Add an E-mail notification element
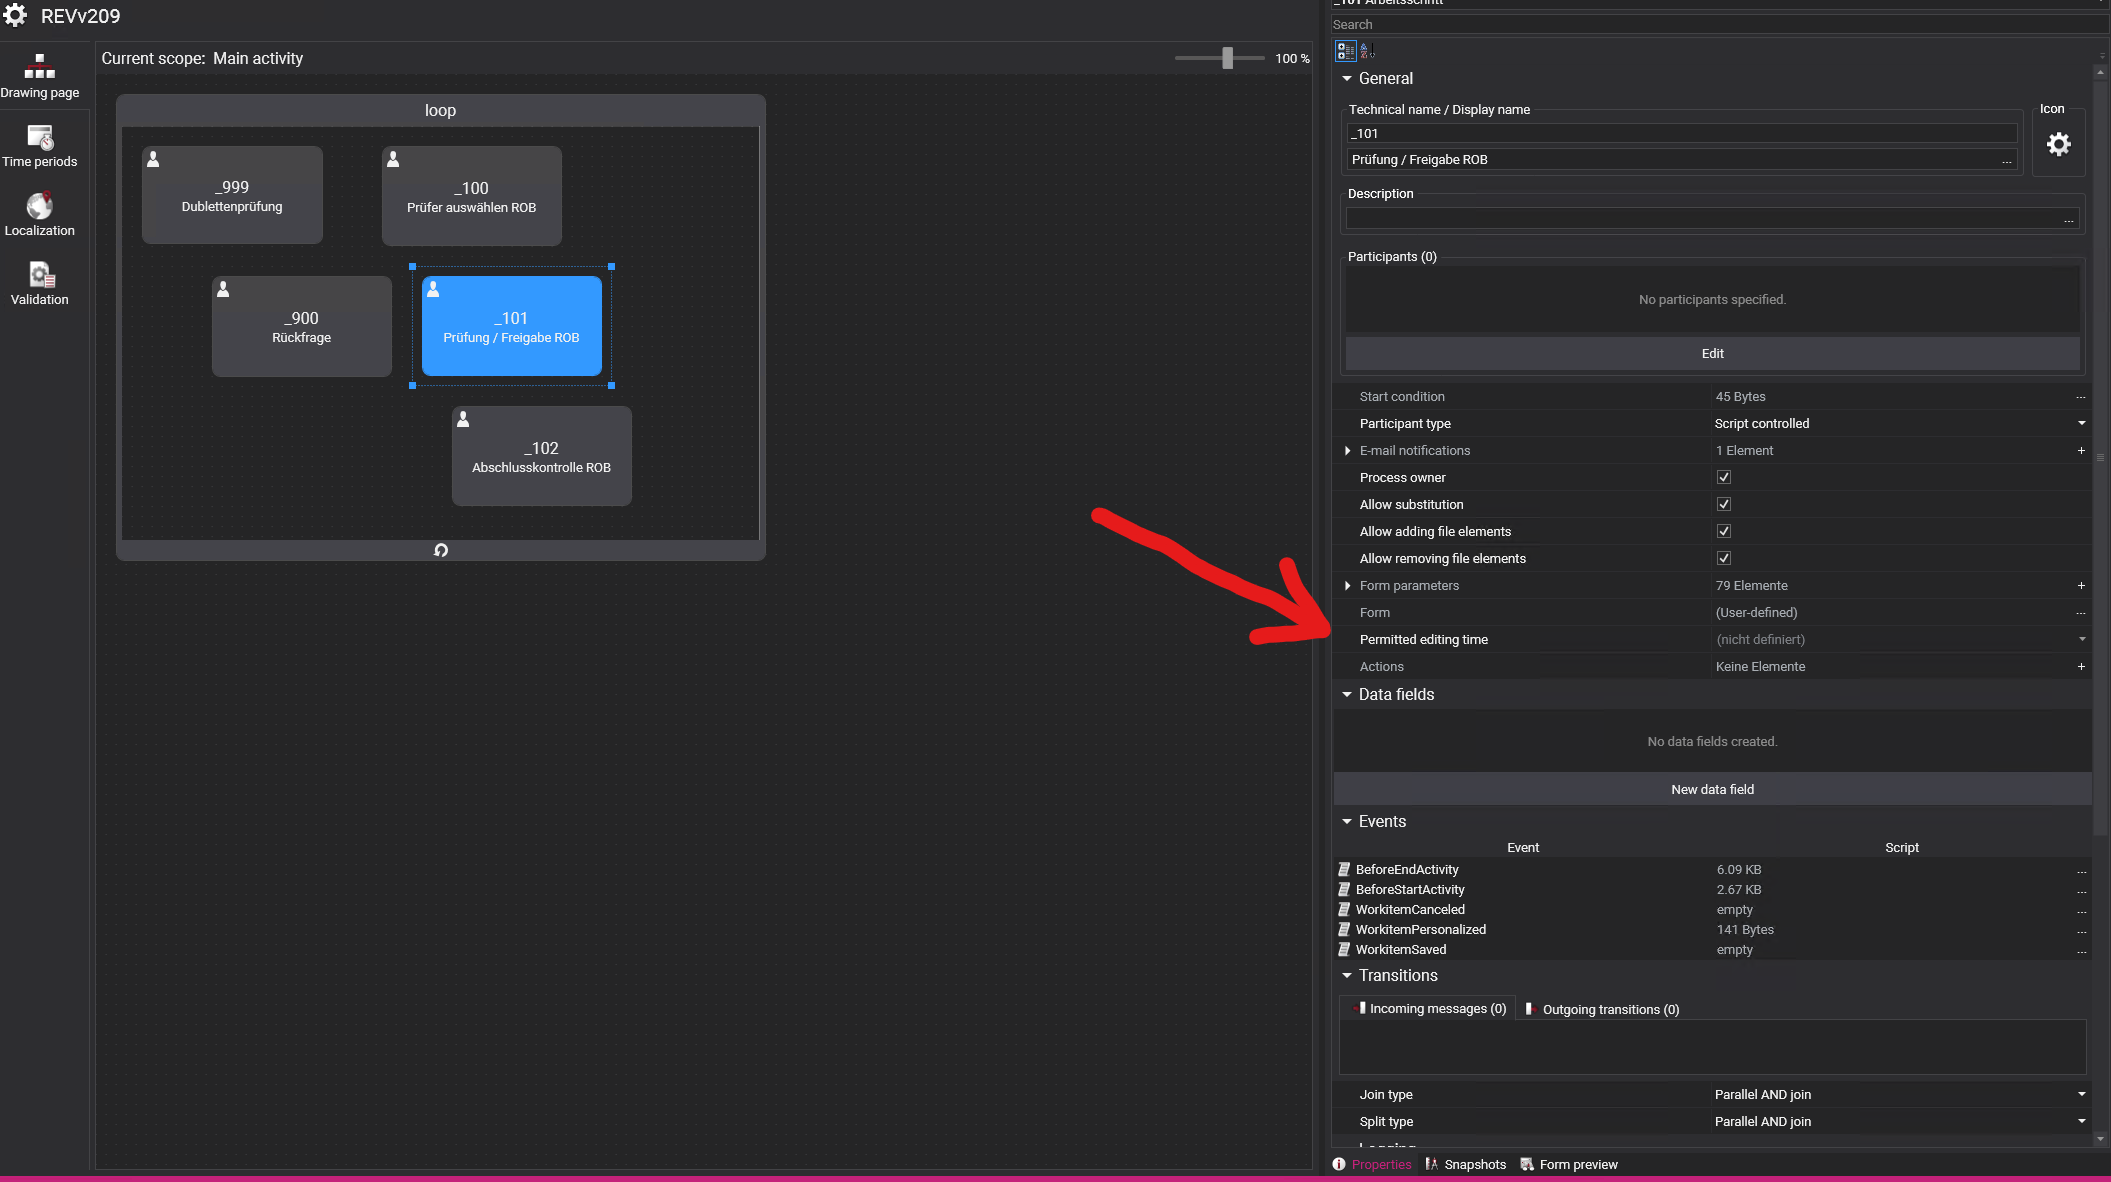Image resolution: width=2111 pixels, height=1182 pixels. click(2081, 451)
